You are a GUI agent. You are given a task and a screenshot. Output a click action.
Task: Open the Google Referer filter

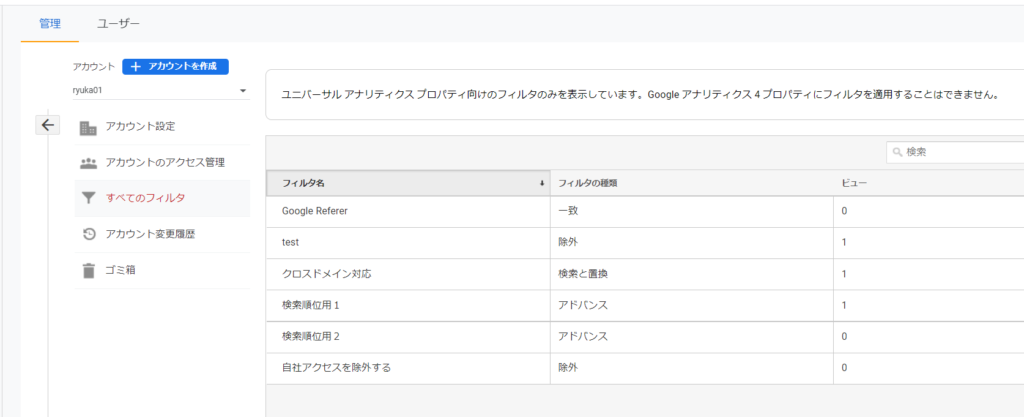(314, 211)
